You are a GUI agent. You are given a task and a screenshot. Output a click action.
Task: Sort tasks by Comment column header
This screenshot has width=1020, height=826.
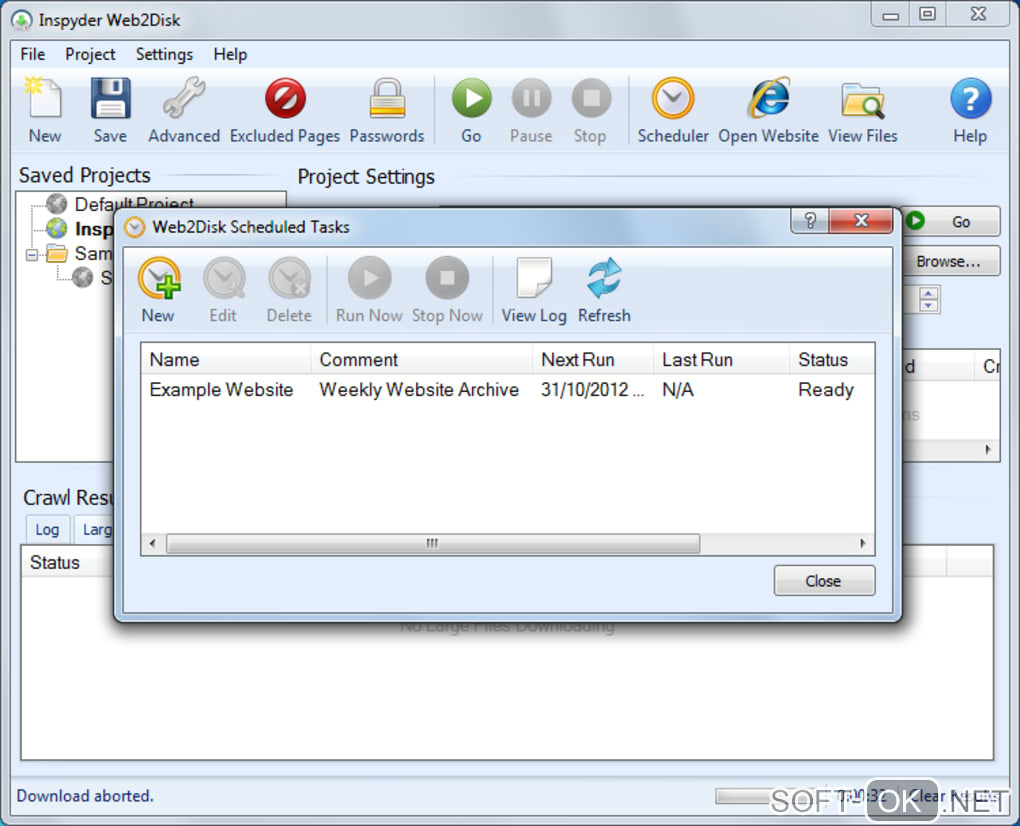tap(422, 360)
